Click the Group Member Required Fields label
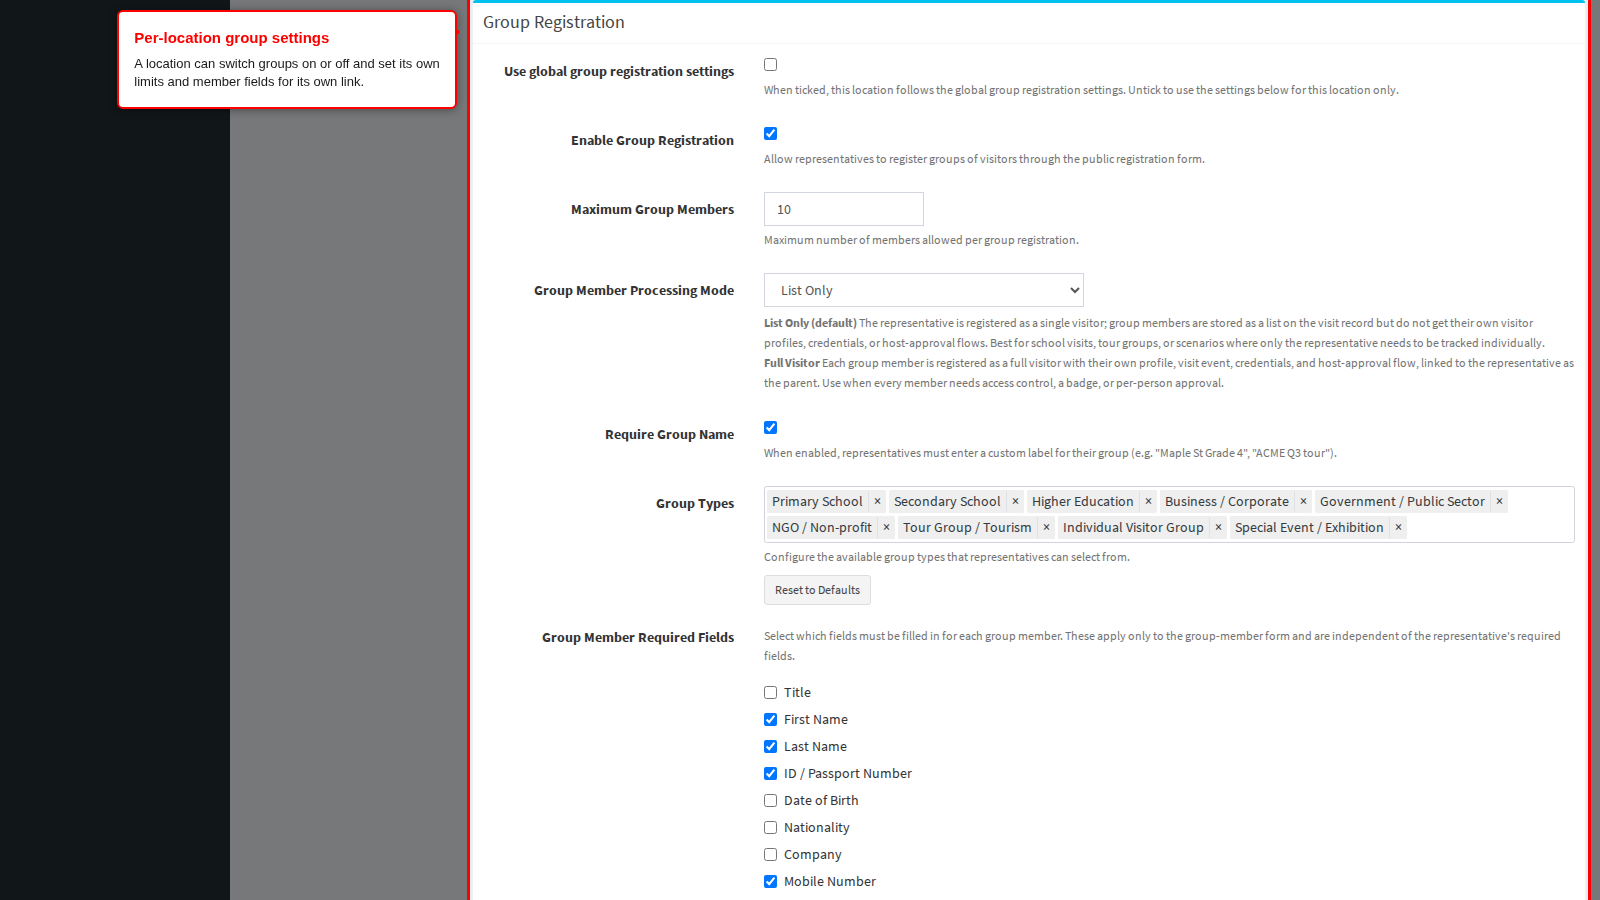Screen dimensions: 1600x900 638,638
